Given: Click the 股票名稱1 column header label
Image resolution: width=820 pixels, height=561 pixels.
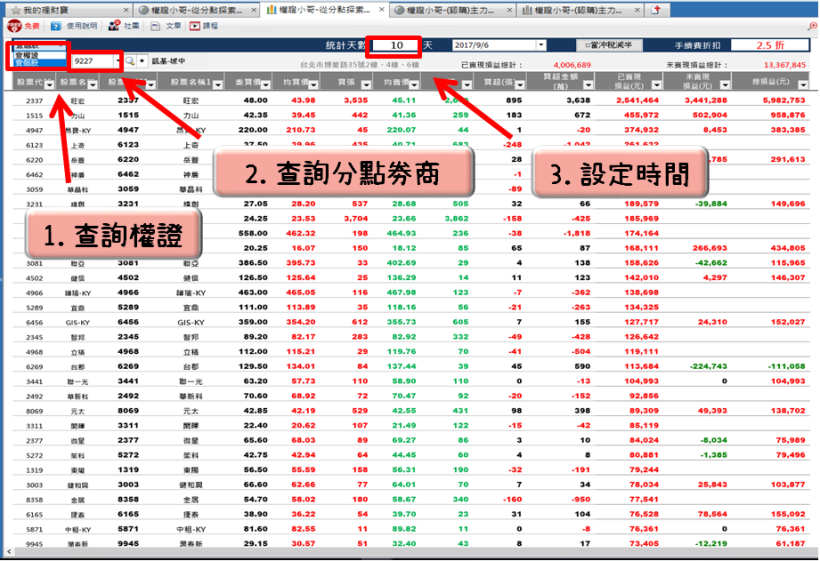Looking at the screenshot, I should coord(191,82).
